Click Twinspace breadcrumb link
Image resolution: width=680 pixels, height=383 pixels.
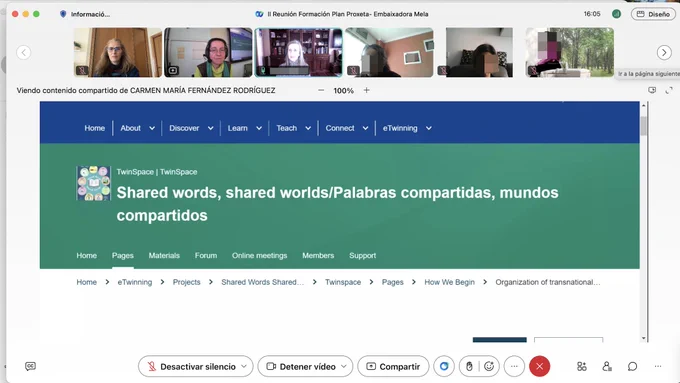[x=343, y=282]
